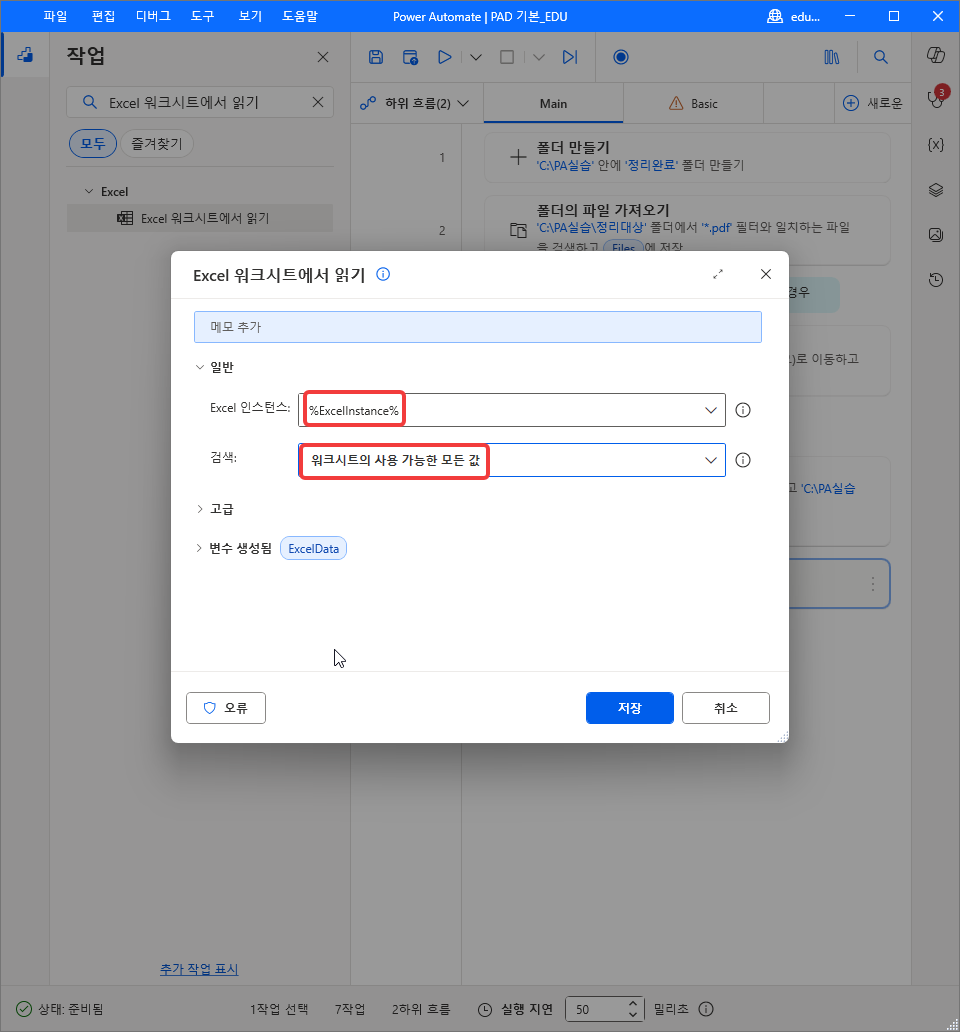The height and width of the screenshot is (1032, 960).
Task: Switch to the Basic subflow tab
Action: coord(694,103)
